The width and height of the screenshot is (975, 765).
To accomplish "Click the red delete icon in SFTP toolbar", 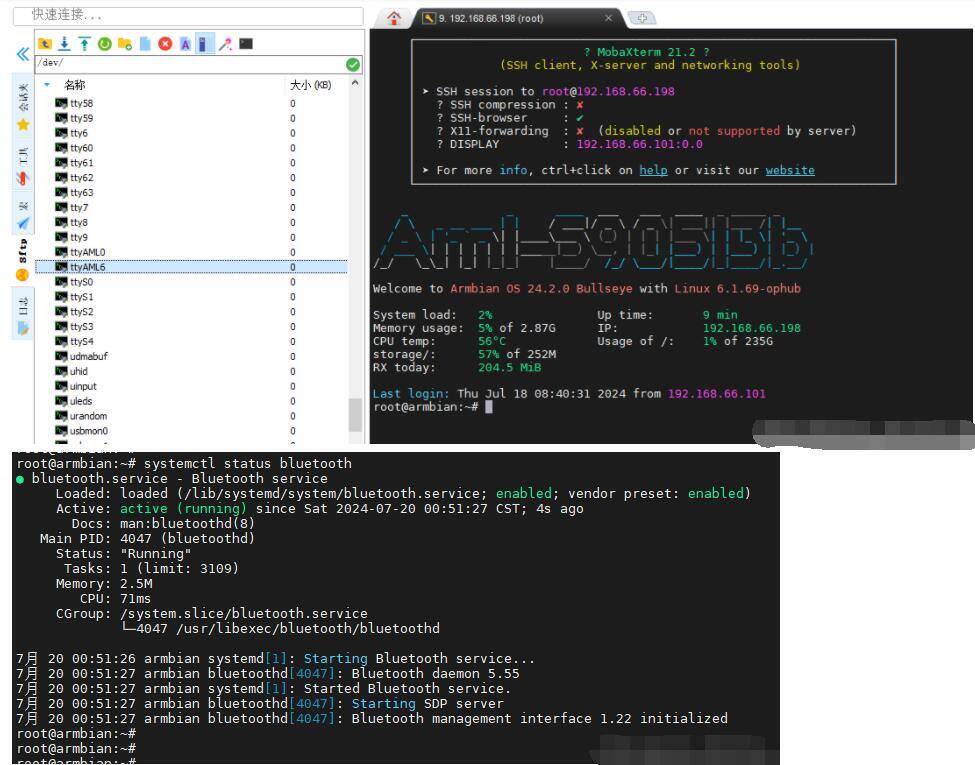I will (x=165, y=44).
